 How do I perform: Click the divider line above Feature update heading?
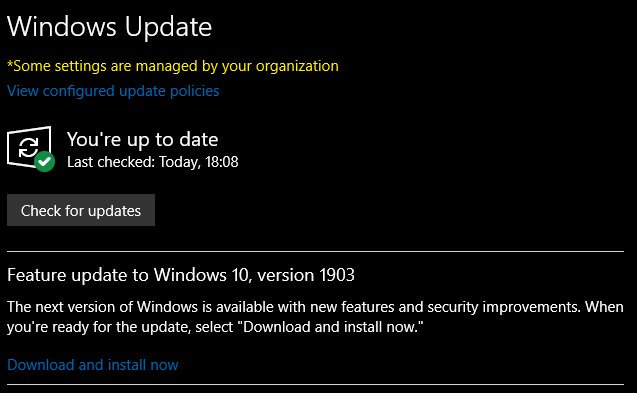(315, 252)
